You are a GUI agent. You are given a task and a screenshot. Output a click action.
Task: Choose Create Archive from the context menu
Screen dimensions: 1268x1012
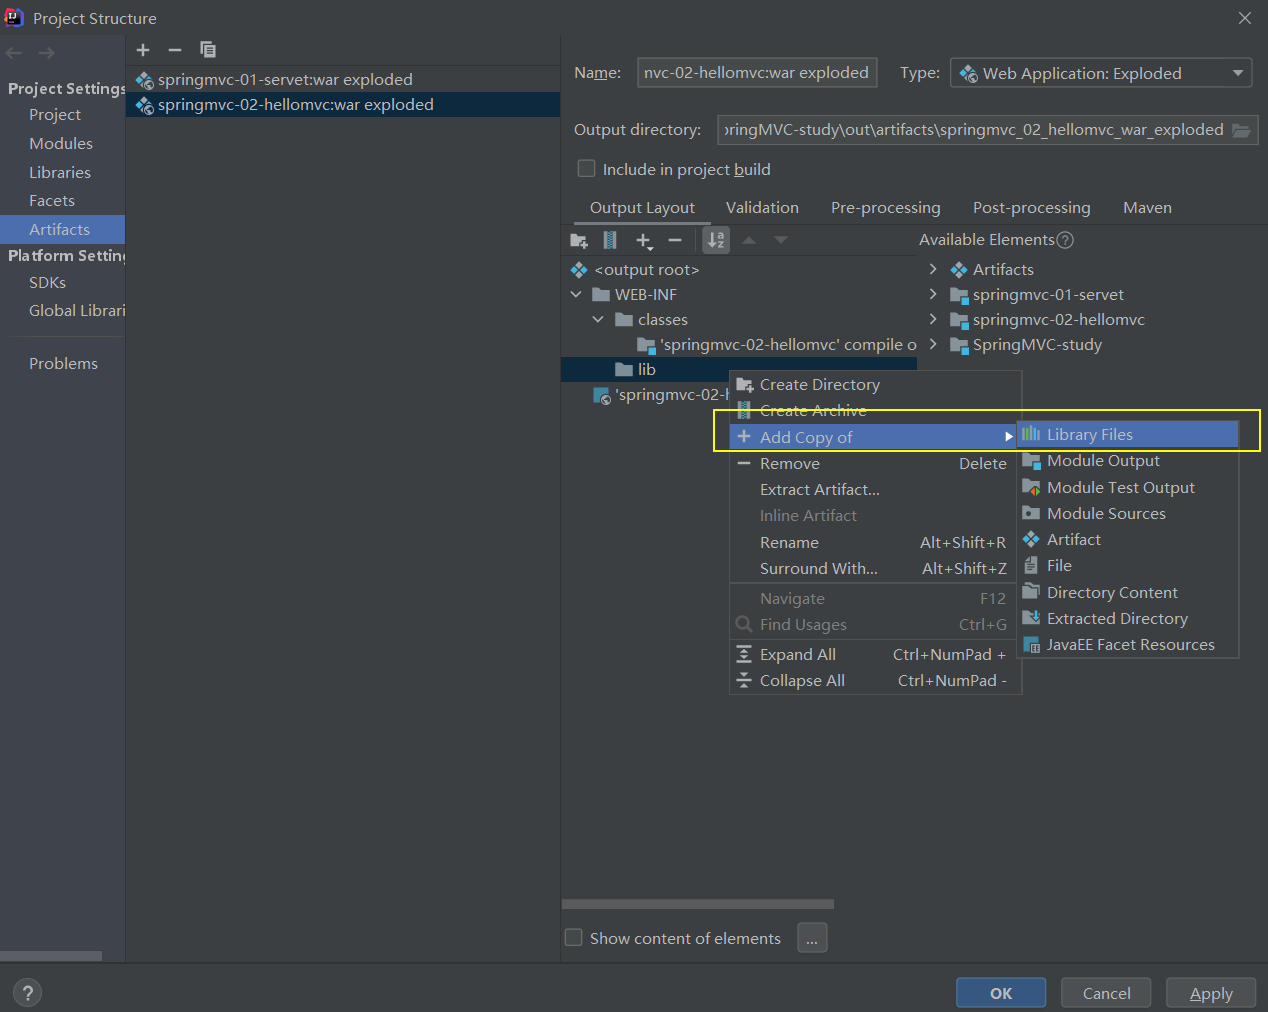pyautogui.click(x=875, y=411)
